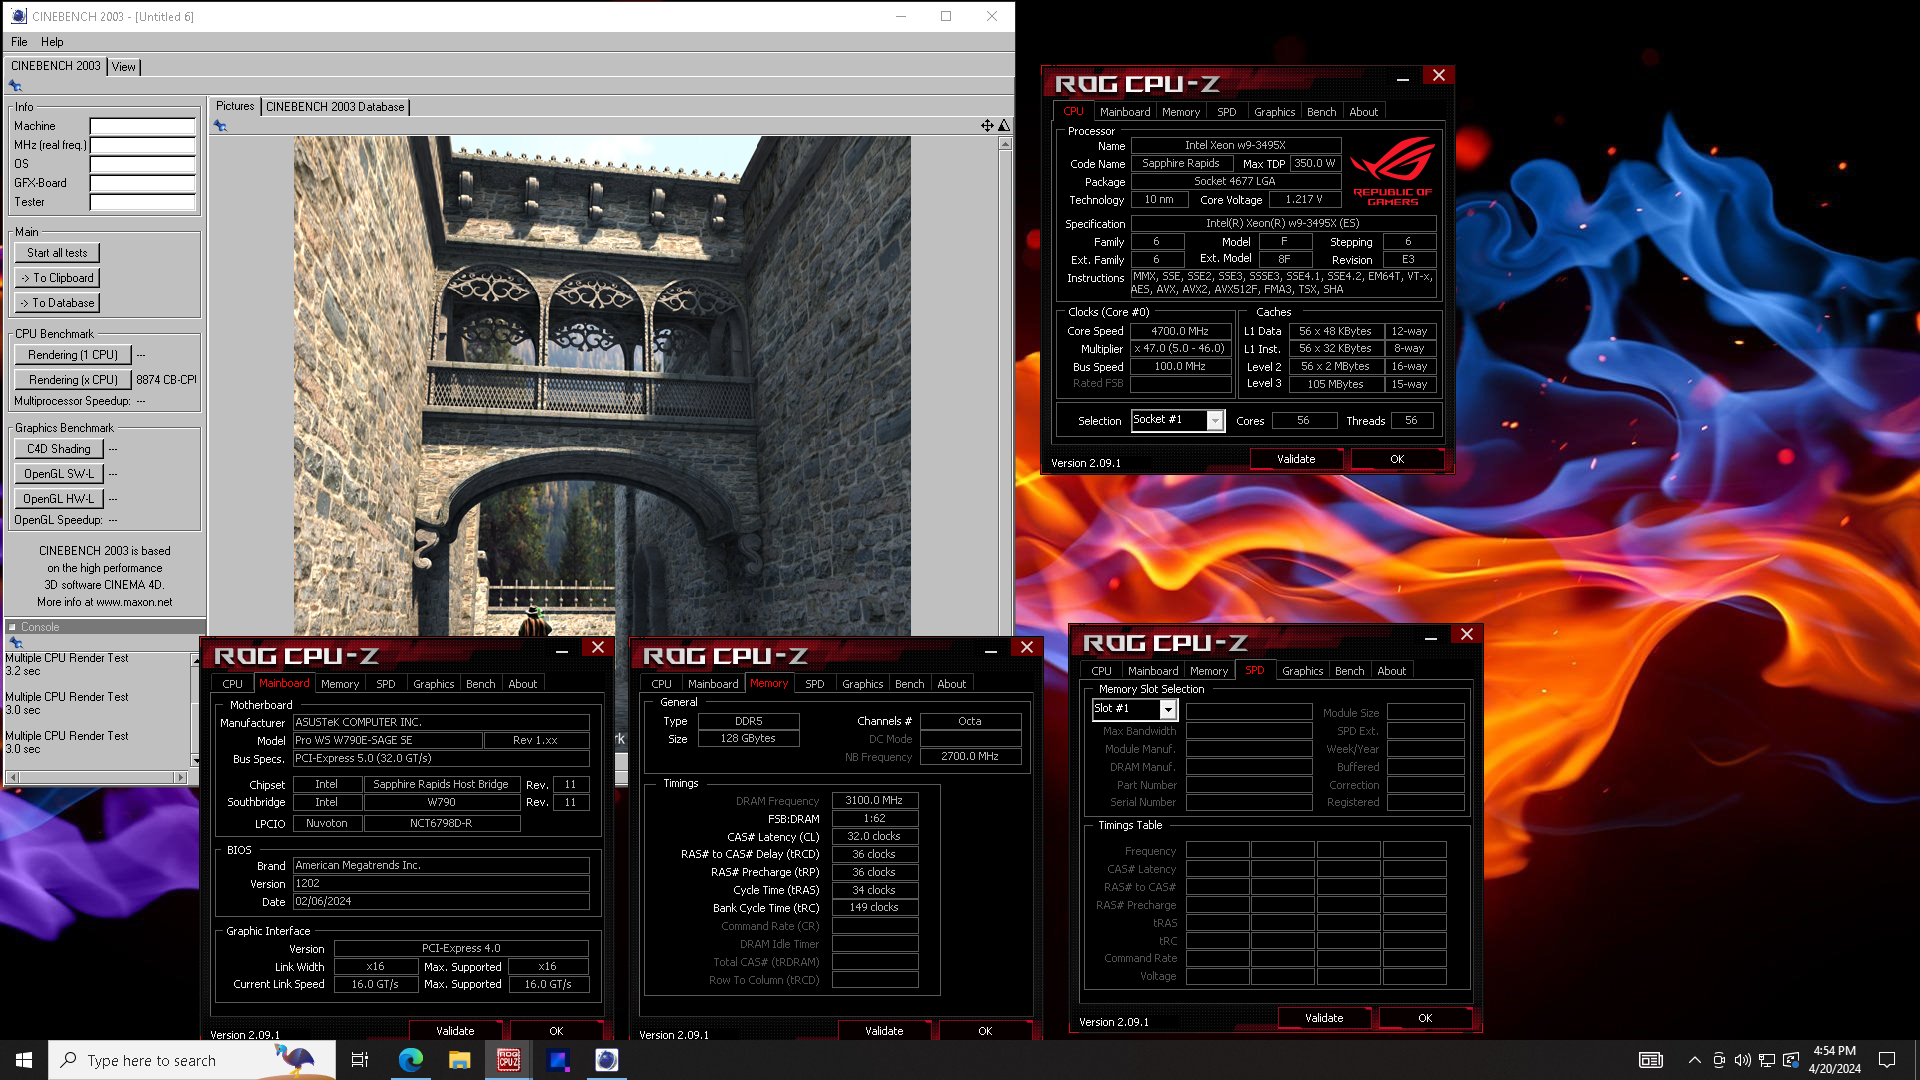Select the Cinebench taskbar icon
Screen dimensions: 1920x1080
[606, 1060]
